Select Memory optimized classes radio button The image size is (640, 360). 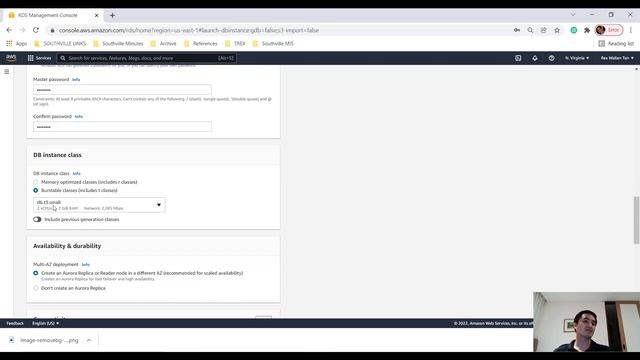pos(36,182)
